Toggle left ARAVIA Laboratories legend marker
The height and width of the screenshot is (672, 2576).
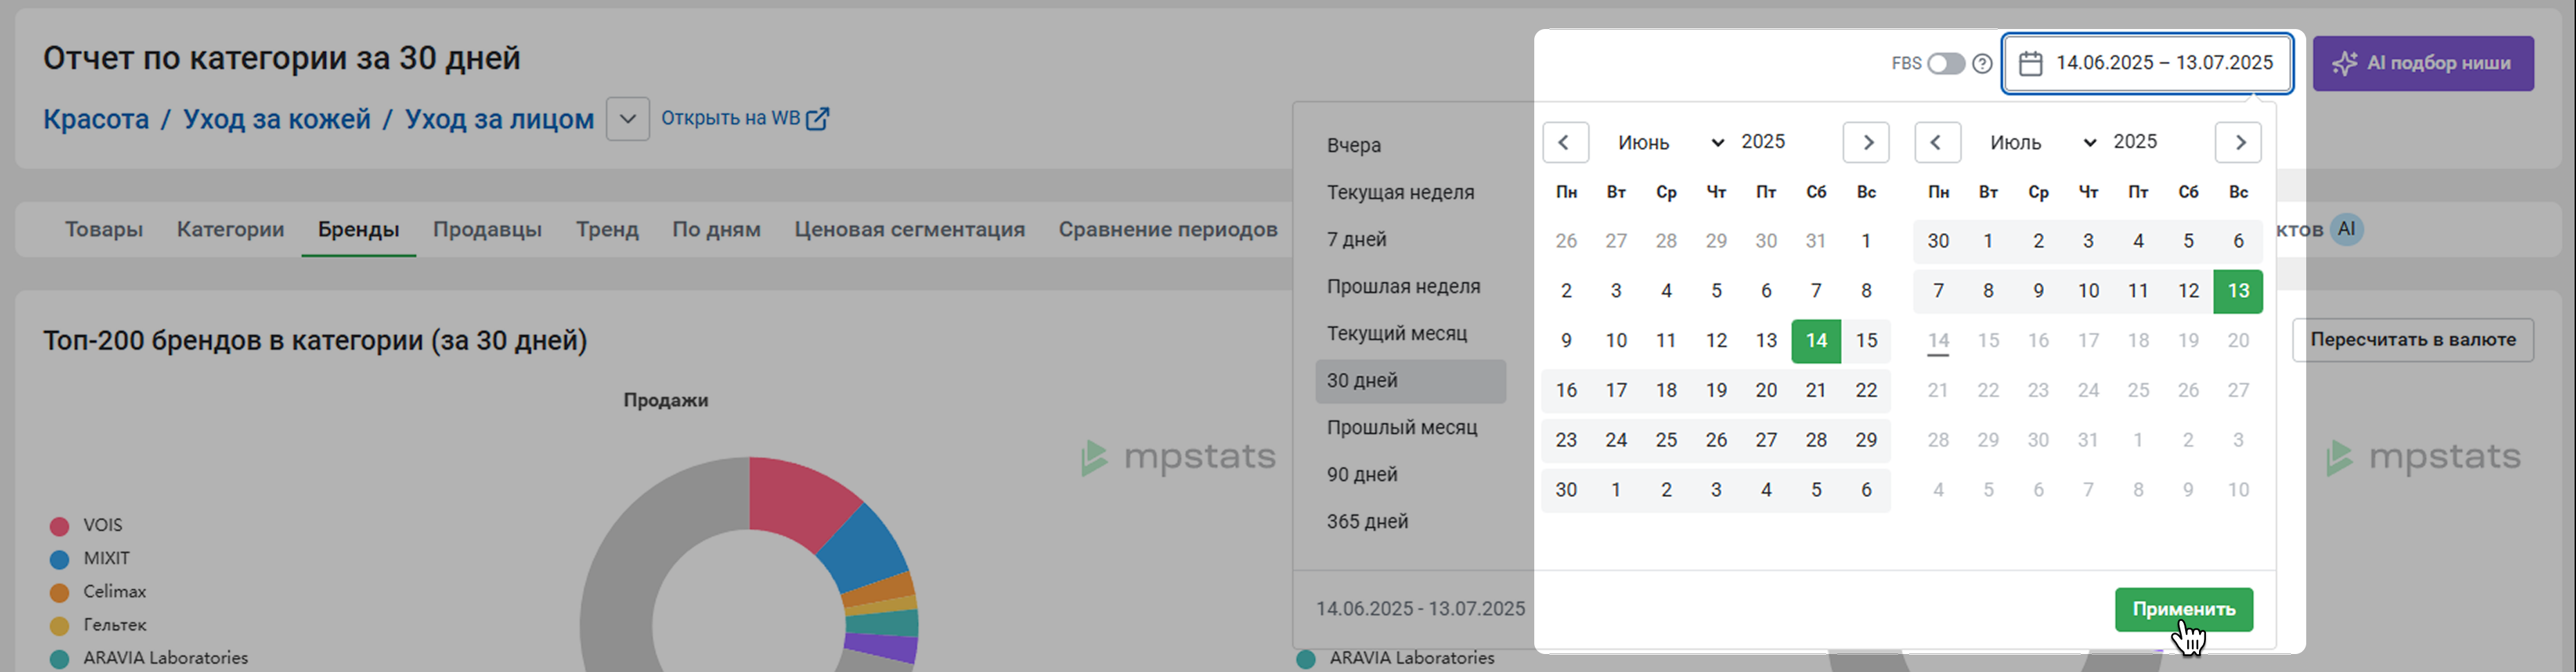[x=60, y=658]
